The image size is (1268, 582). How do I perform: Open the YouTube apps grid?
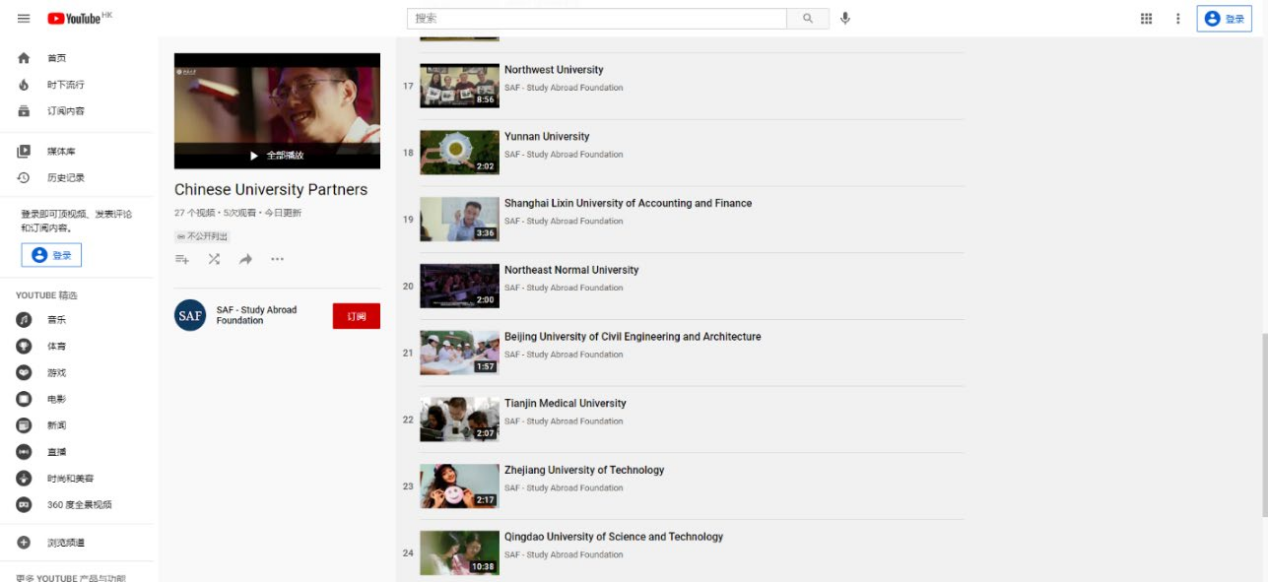click(x=1146, y=19)
